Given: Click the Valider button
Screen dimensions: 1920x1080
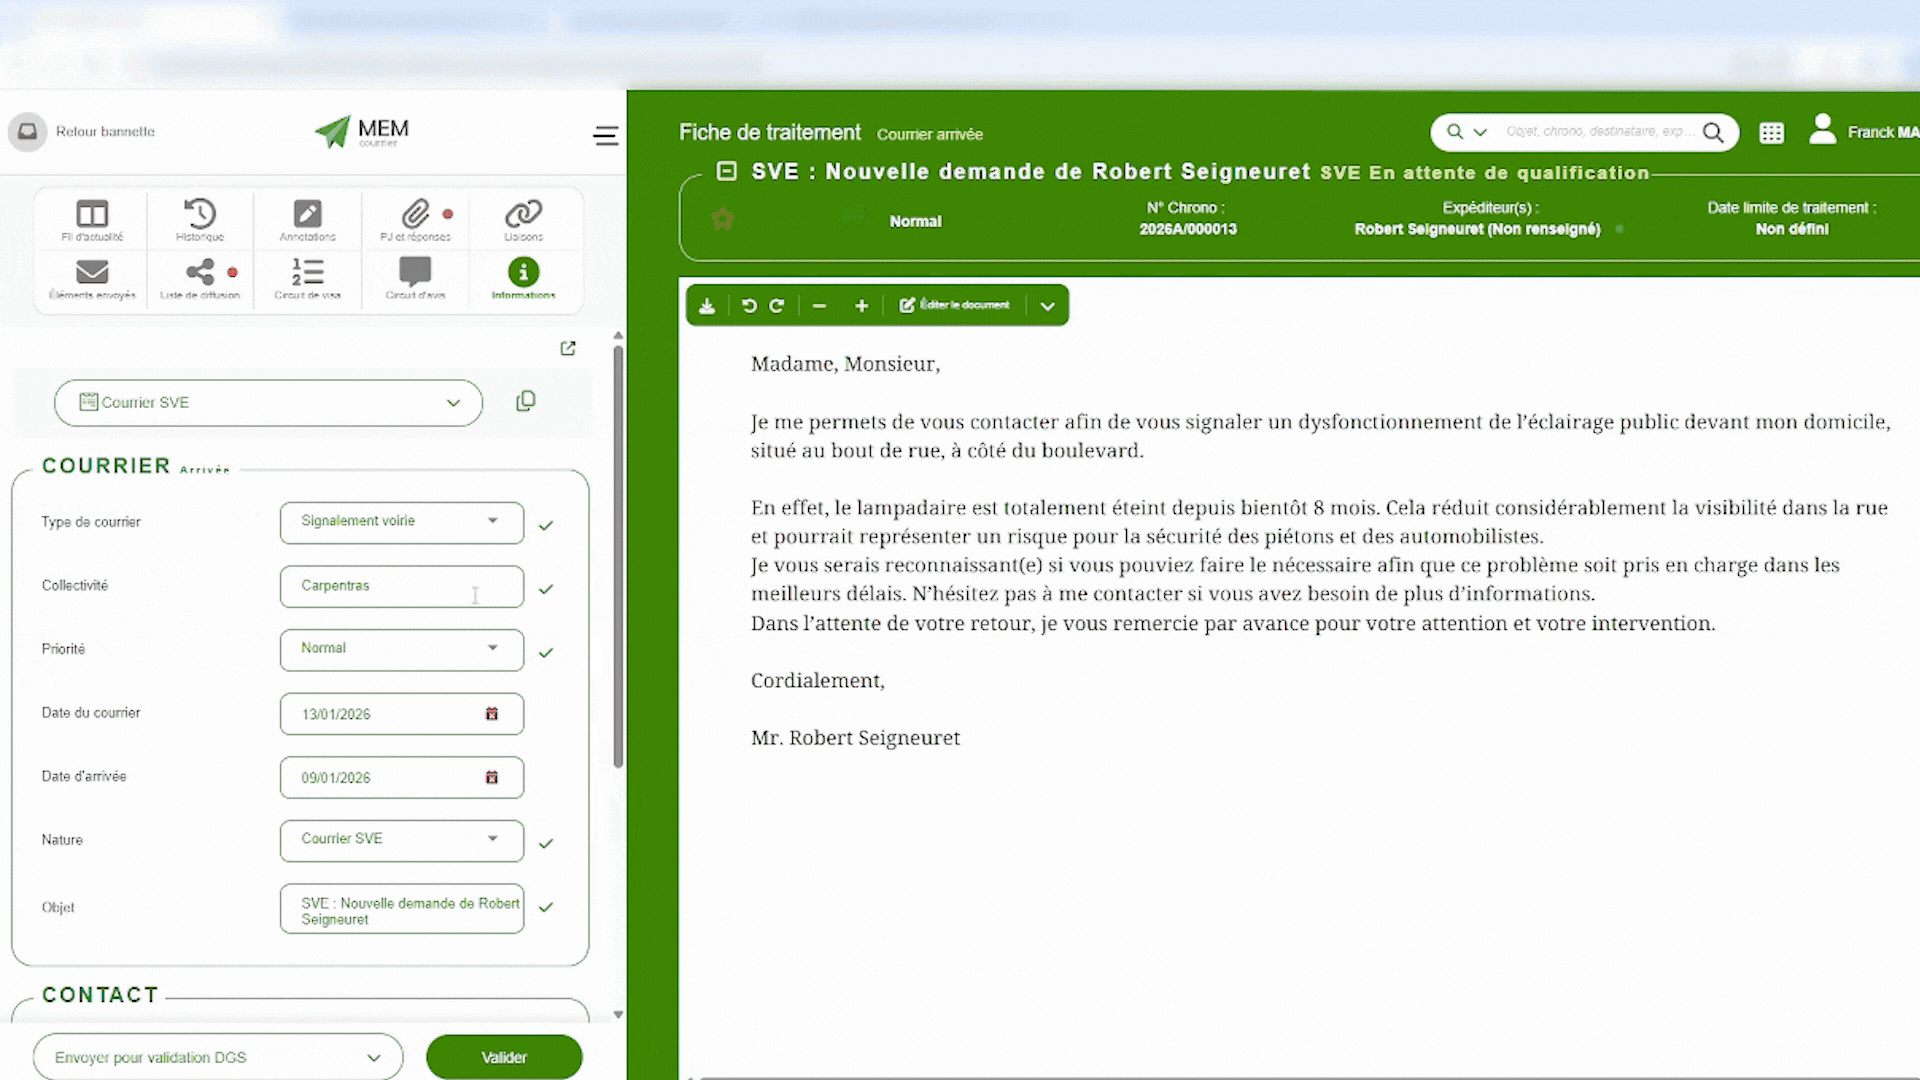Looking at the screenshot, I should coord(504,1057).
